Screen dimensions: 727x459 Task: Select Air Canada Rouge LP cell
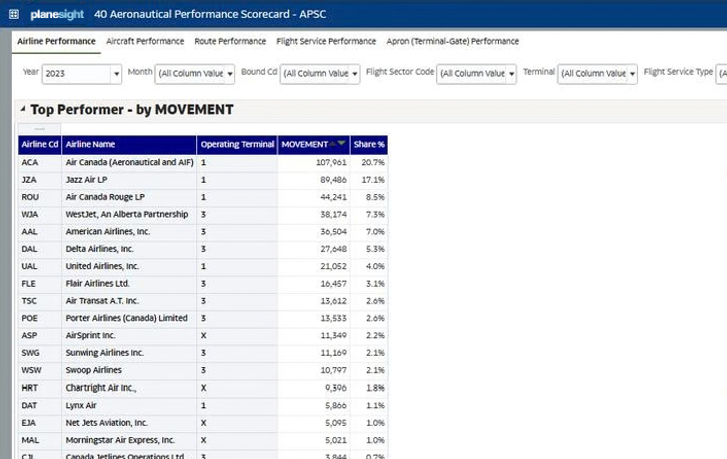pyautogui.click(x=129, y=197)
